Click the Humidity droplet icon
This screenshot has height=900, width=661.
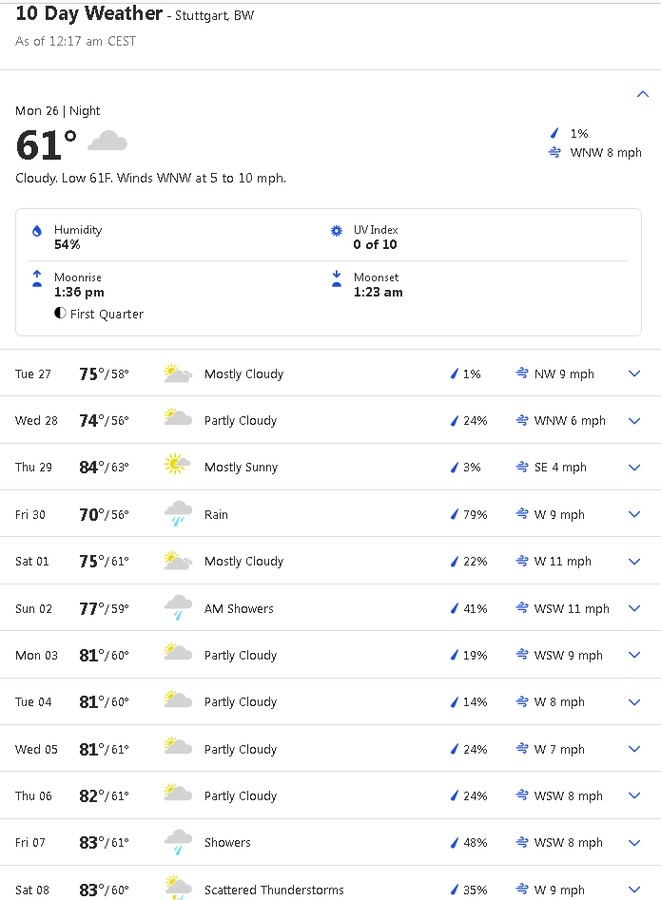click(x=37, y=231)
